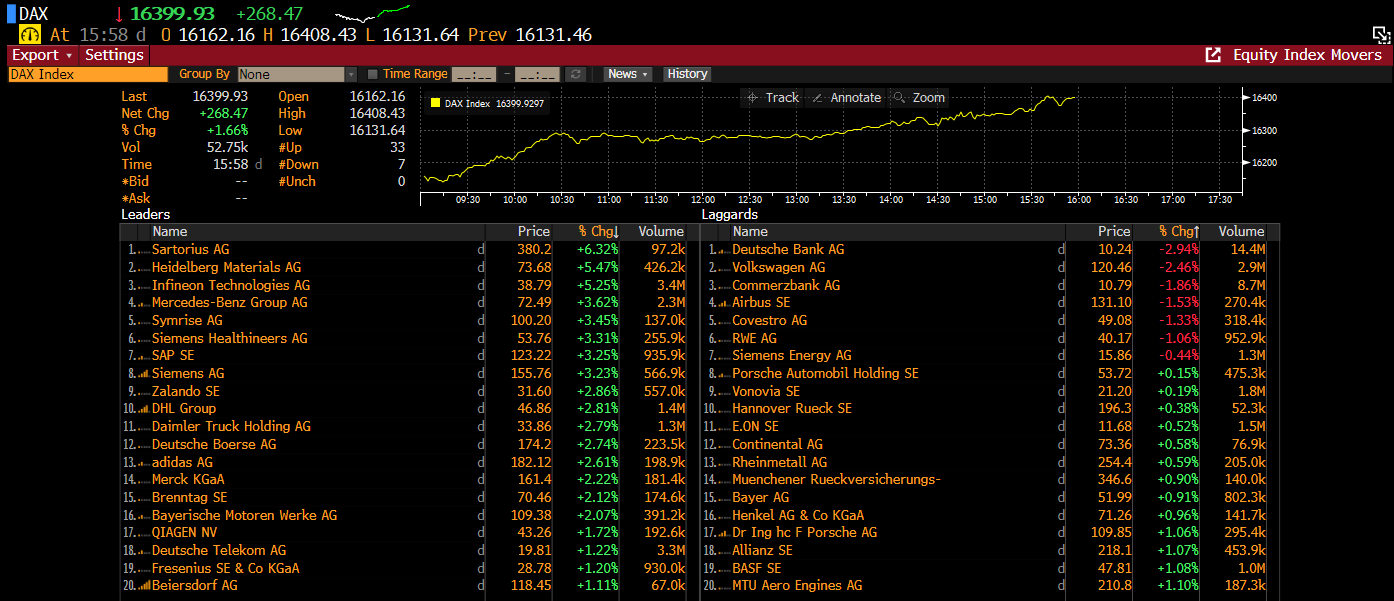Image resolution: width=1394 pixels, height=601 pixels.
Task: Open the pop-out icon beside Equity Index Movers
Action: [x=1213, y=55]
